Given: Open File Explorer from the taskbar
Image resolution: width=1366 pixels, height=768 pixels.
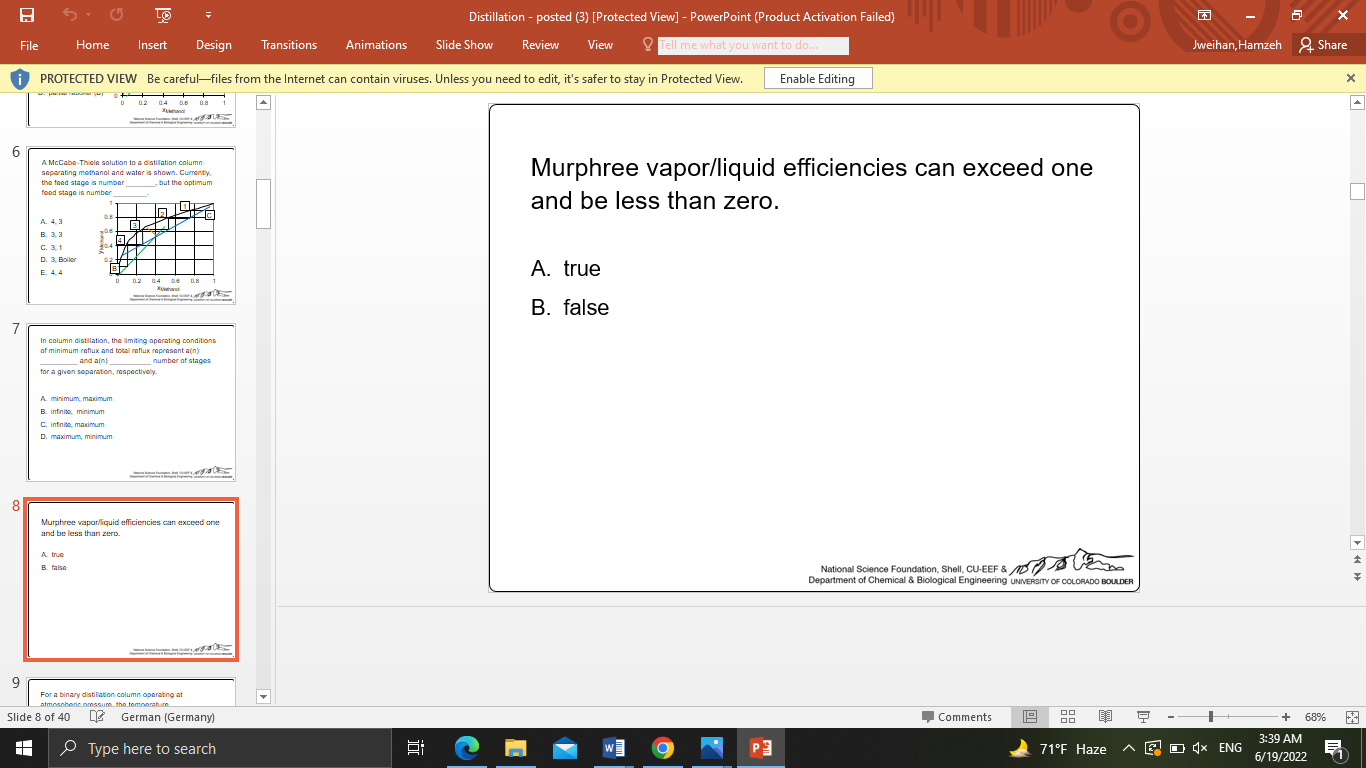Looking at the screenshot, I should [515, 748].
